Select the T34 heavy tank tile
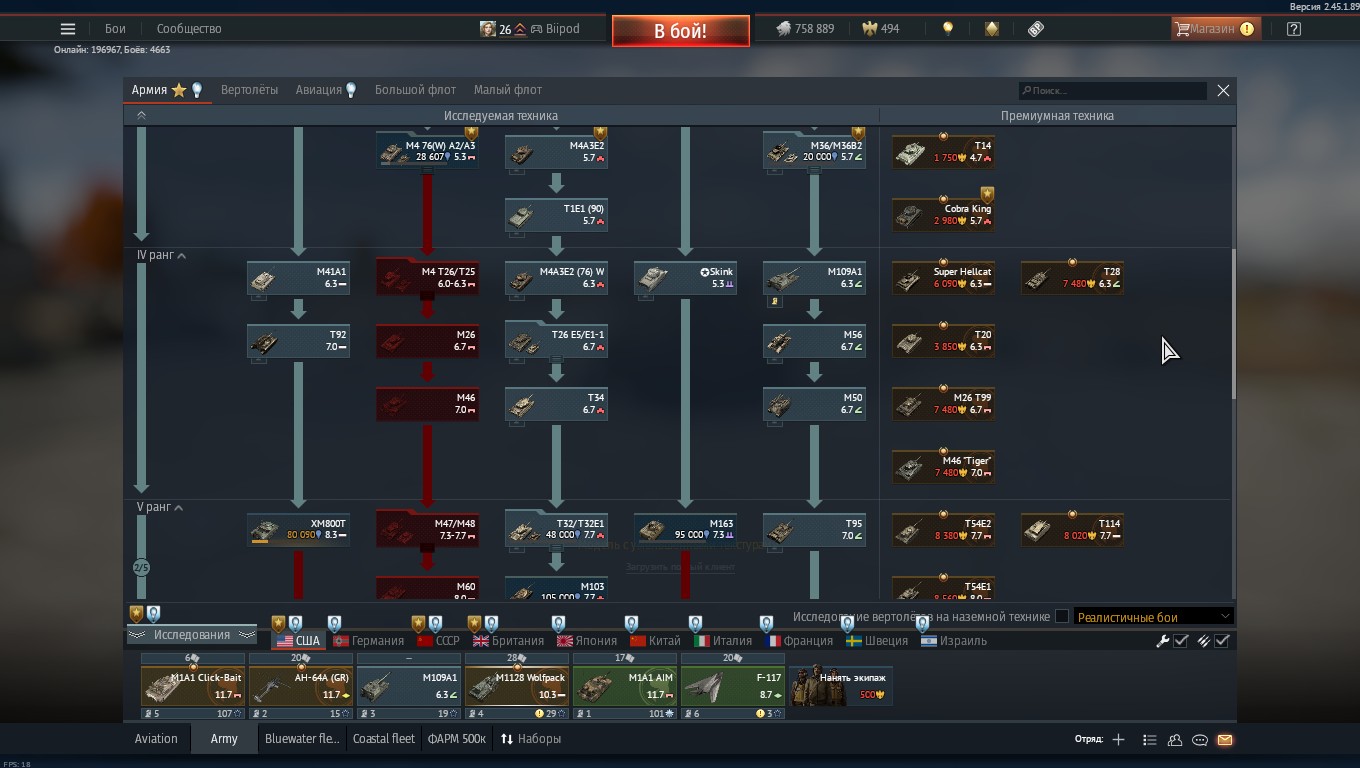Viewport: 1360px width, 768px height. [x=556, y=404]
